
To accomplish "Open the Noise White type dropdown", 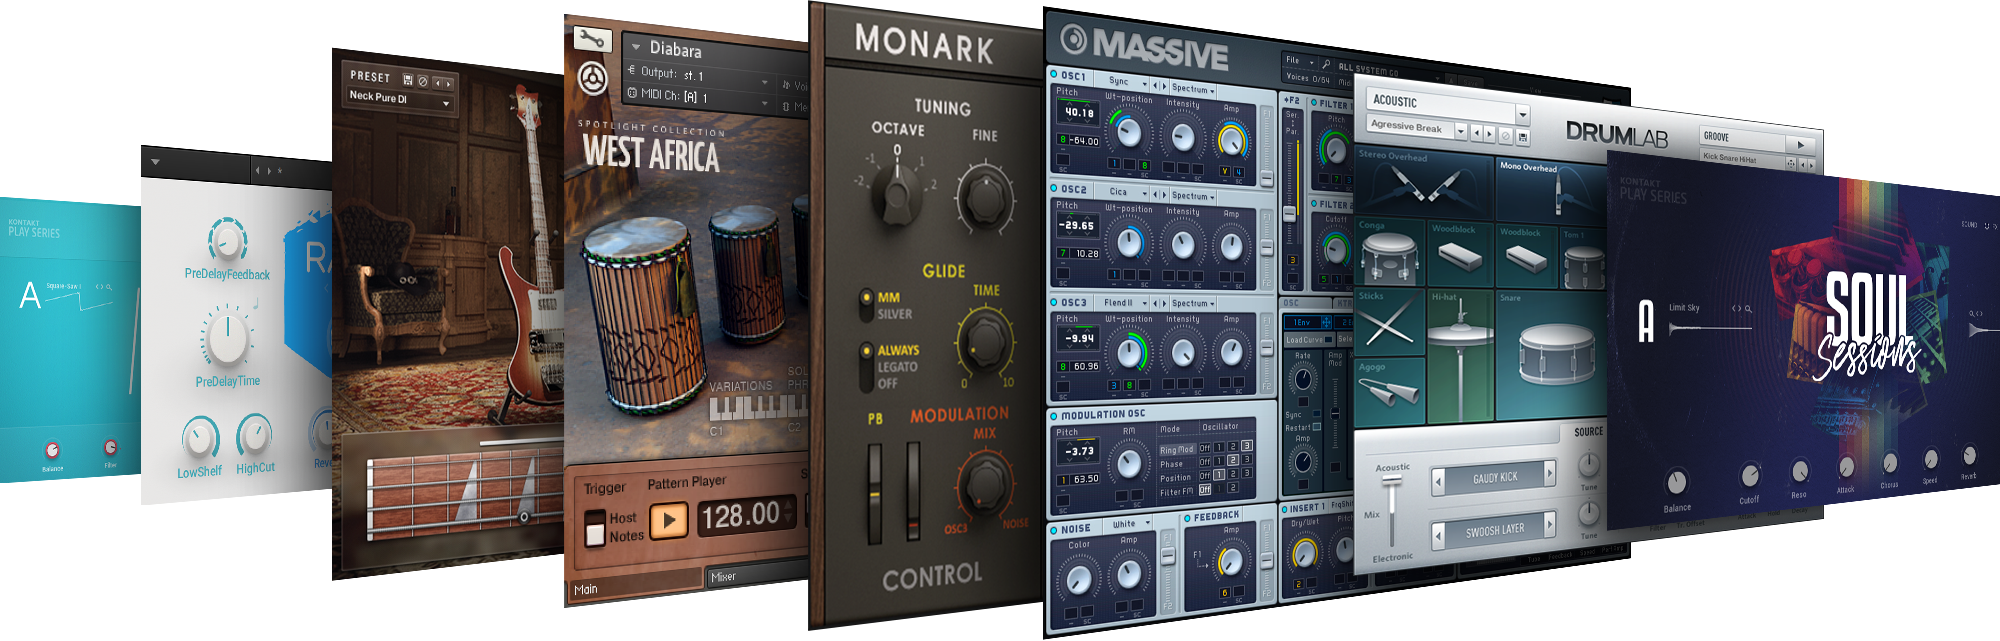I will (x=1130, y=524).
